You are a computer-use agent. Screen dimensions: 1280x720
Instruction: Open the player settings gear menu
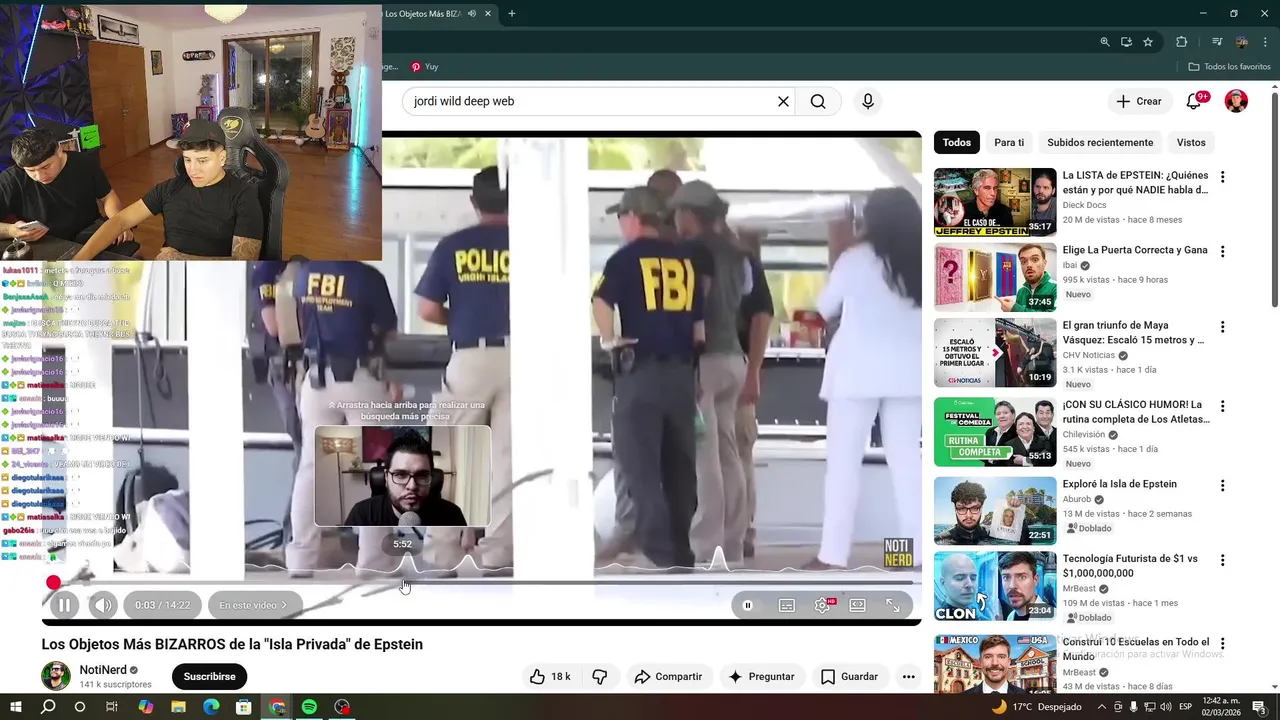click(822, 605)
